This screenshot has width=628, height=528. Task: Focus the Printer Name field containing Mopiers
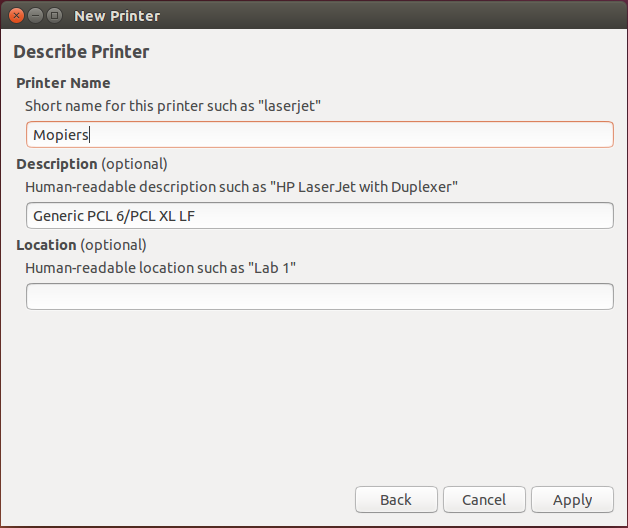(x=320, y=135)
